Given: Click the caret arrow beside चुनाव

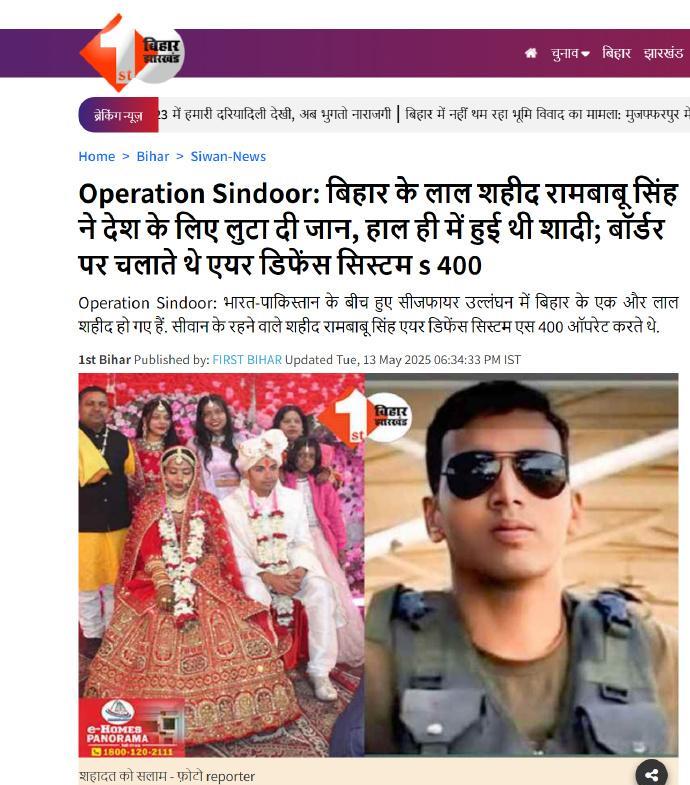Looking at the screenshot, I should tap(585, 54).
